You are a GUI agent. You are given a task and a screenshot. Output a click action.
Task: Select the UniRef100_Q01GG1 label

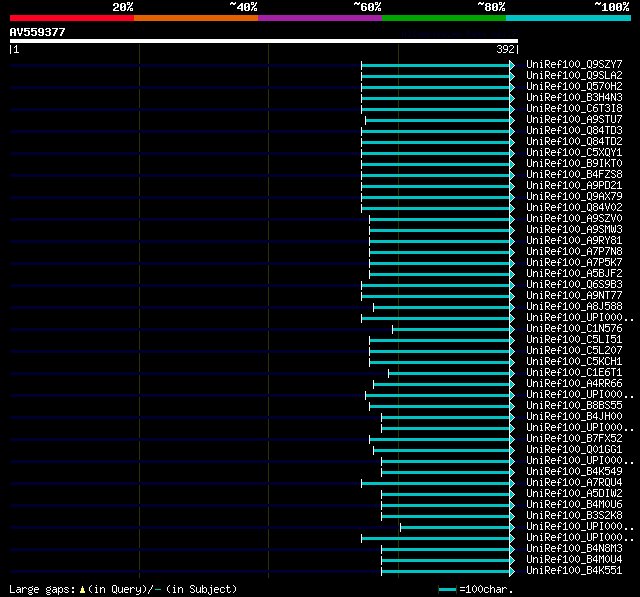[574, 450]
